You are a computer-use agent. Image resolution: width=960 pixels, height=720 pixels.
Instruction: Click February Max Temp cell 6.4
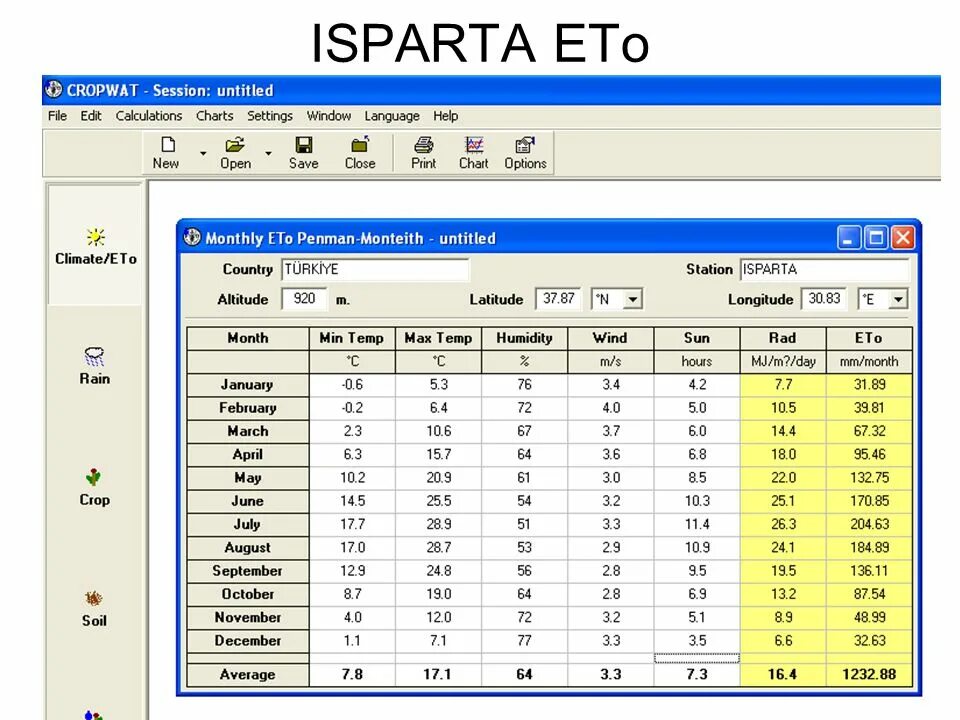438,408
